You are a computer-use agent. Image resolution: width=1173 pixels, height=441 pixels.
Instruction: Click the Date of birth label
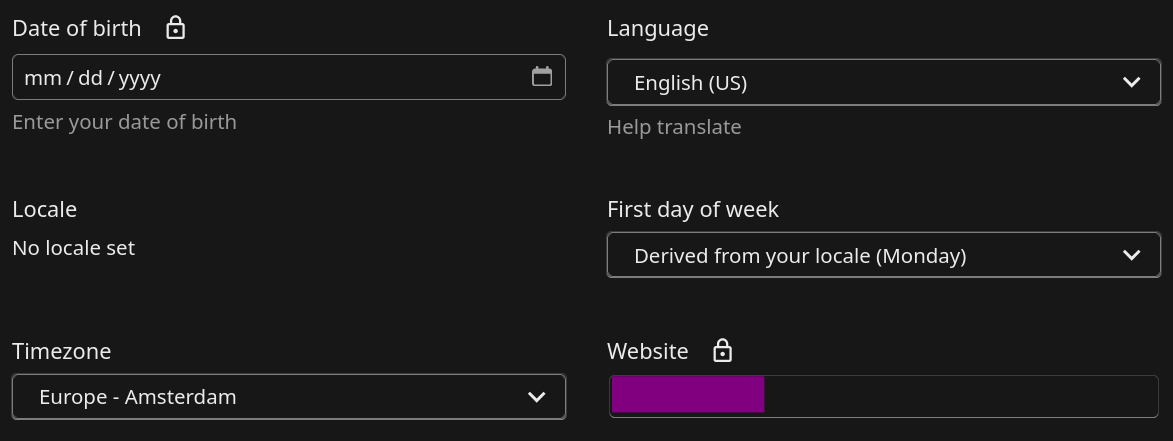click(x=77, y=28)
